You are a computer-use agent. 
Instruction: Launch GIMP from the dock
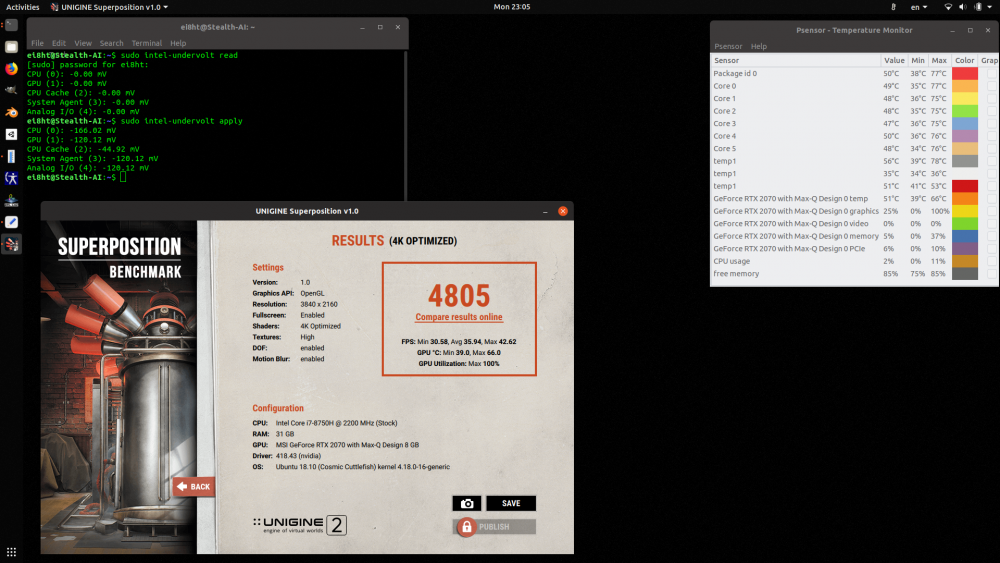click(11, 91)
